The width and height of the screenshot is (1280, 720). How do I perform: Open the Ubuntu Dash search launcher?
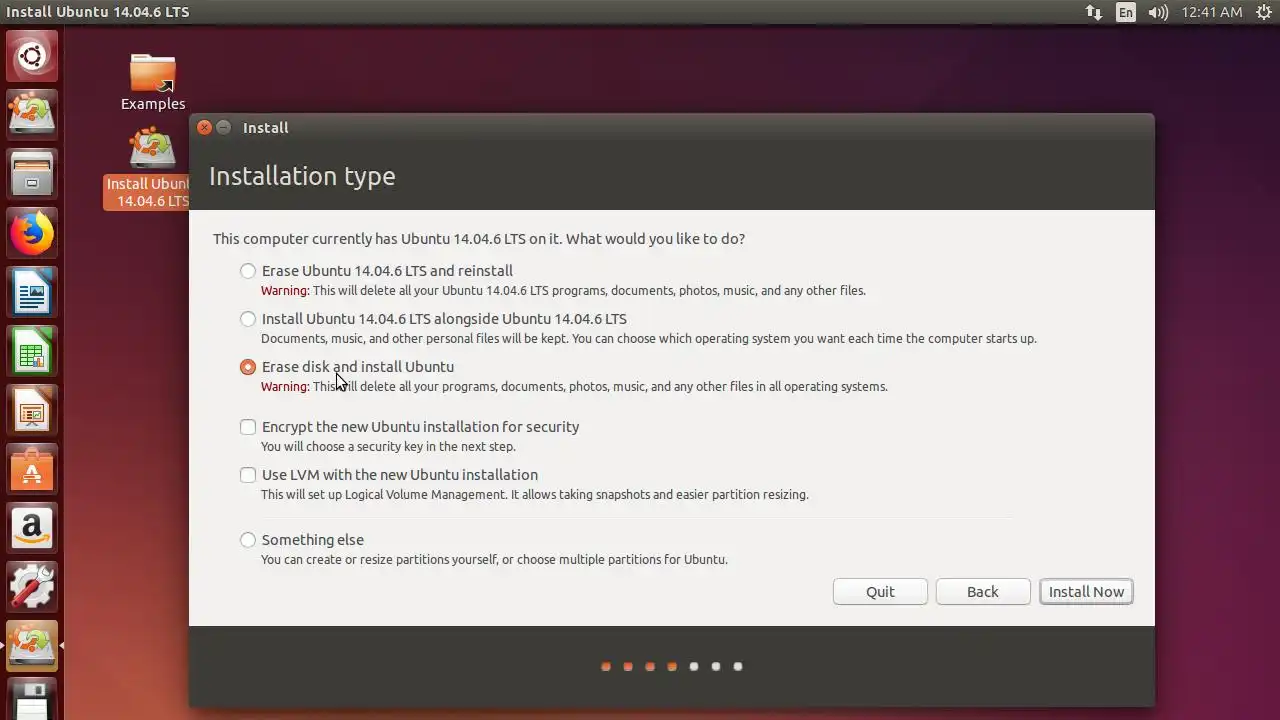pos(32,56)
